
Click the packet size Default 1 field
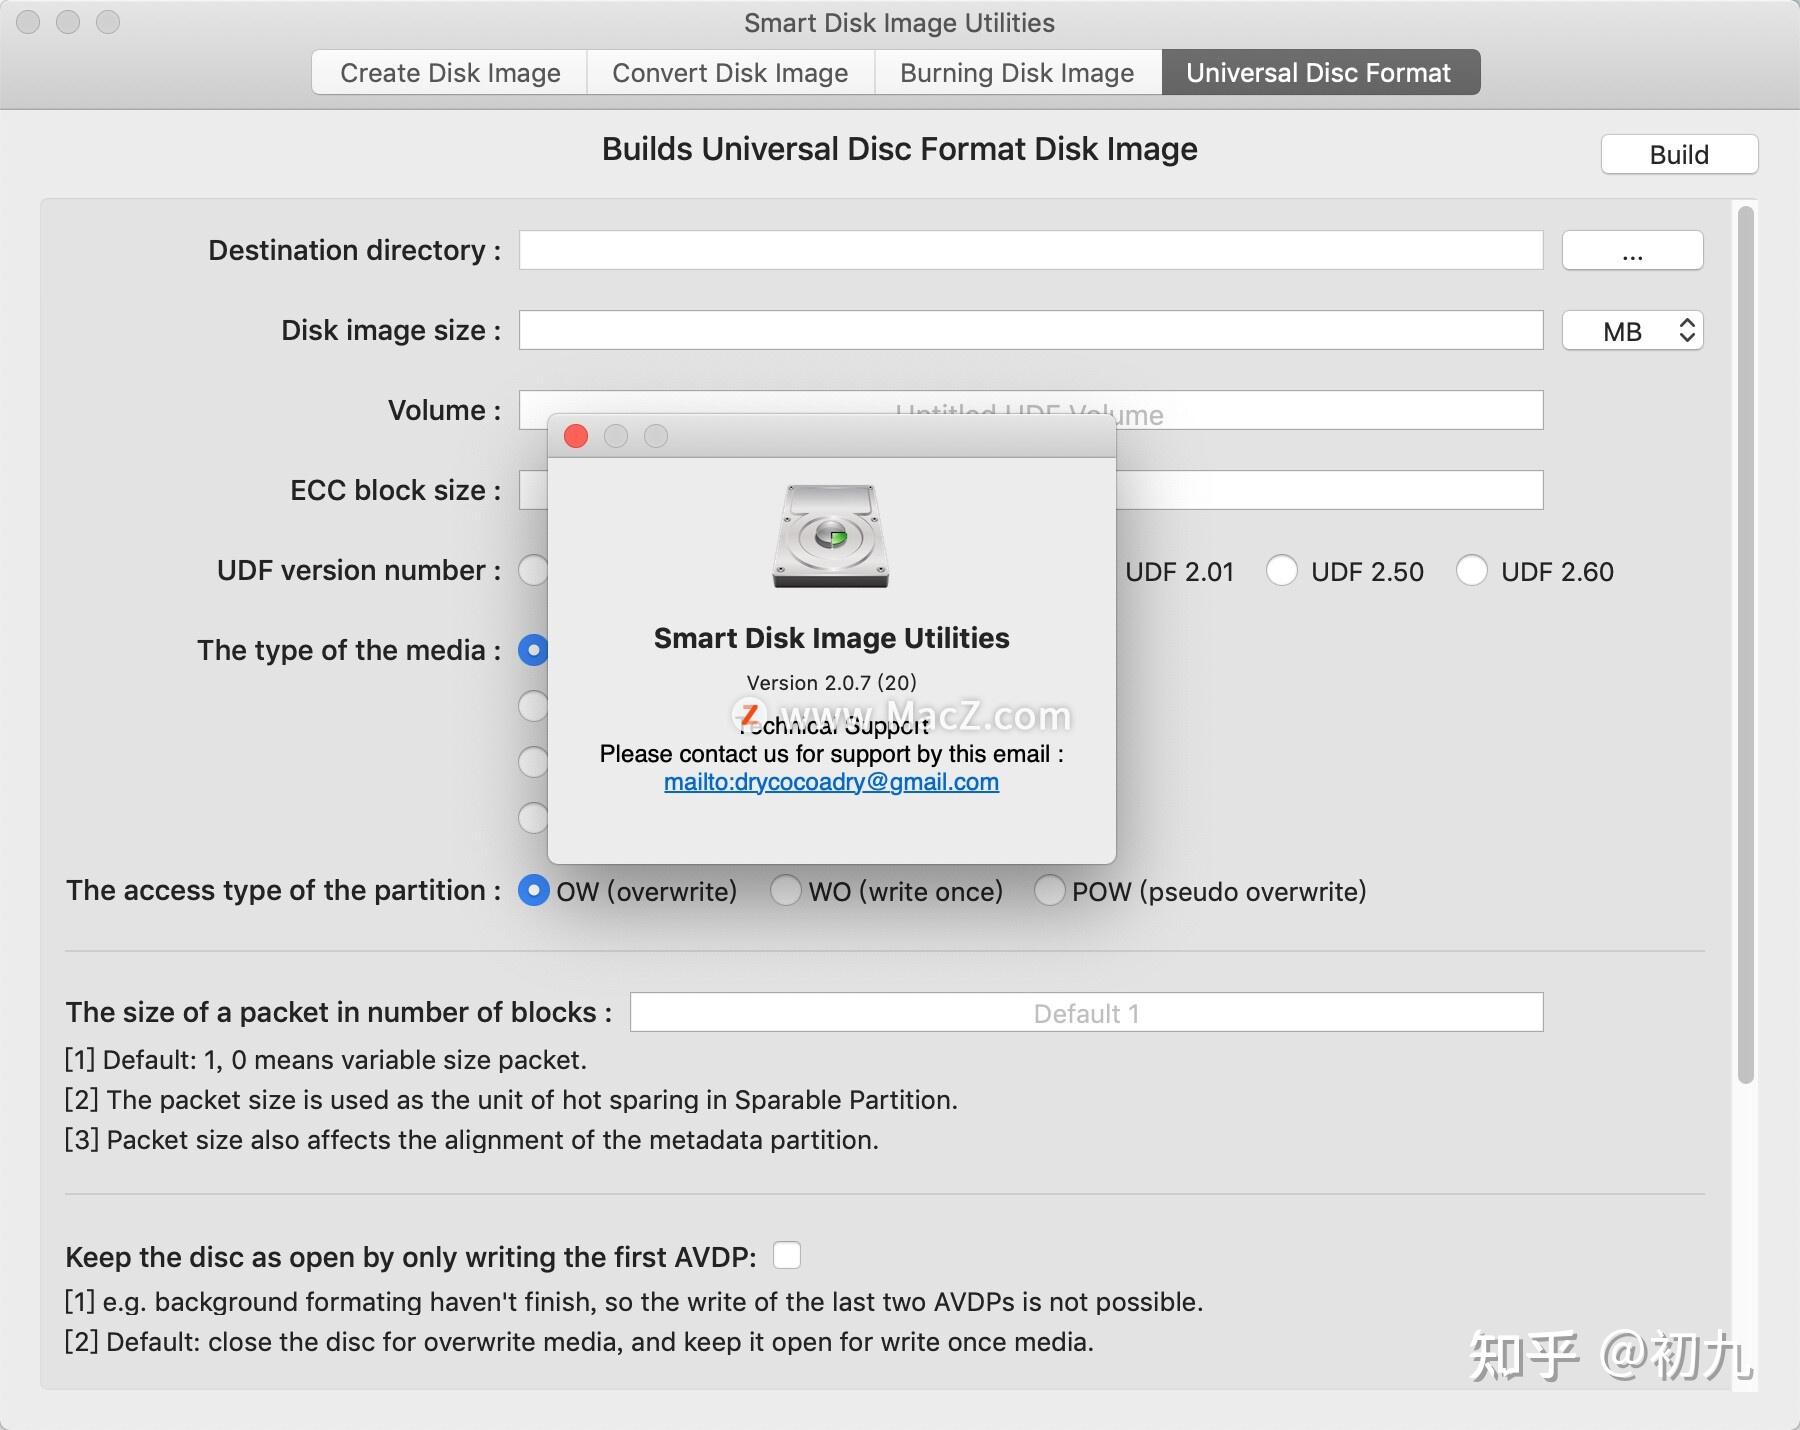(1087, 1013)
